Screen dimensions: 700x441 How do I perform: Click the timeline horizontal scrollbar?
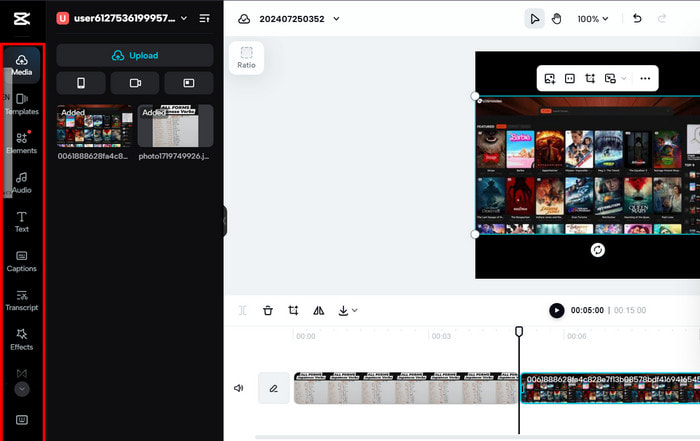pyautogui.click(x=478, y=437)
